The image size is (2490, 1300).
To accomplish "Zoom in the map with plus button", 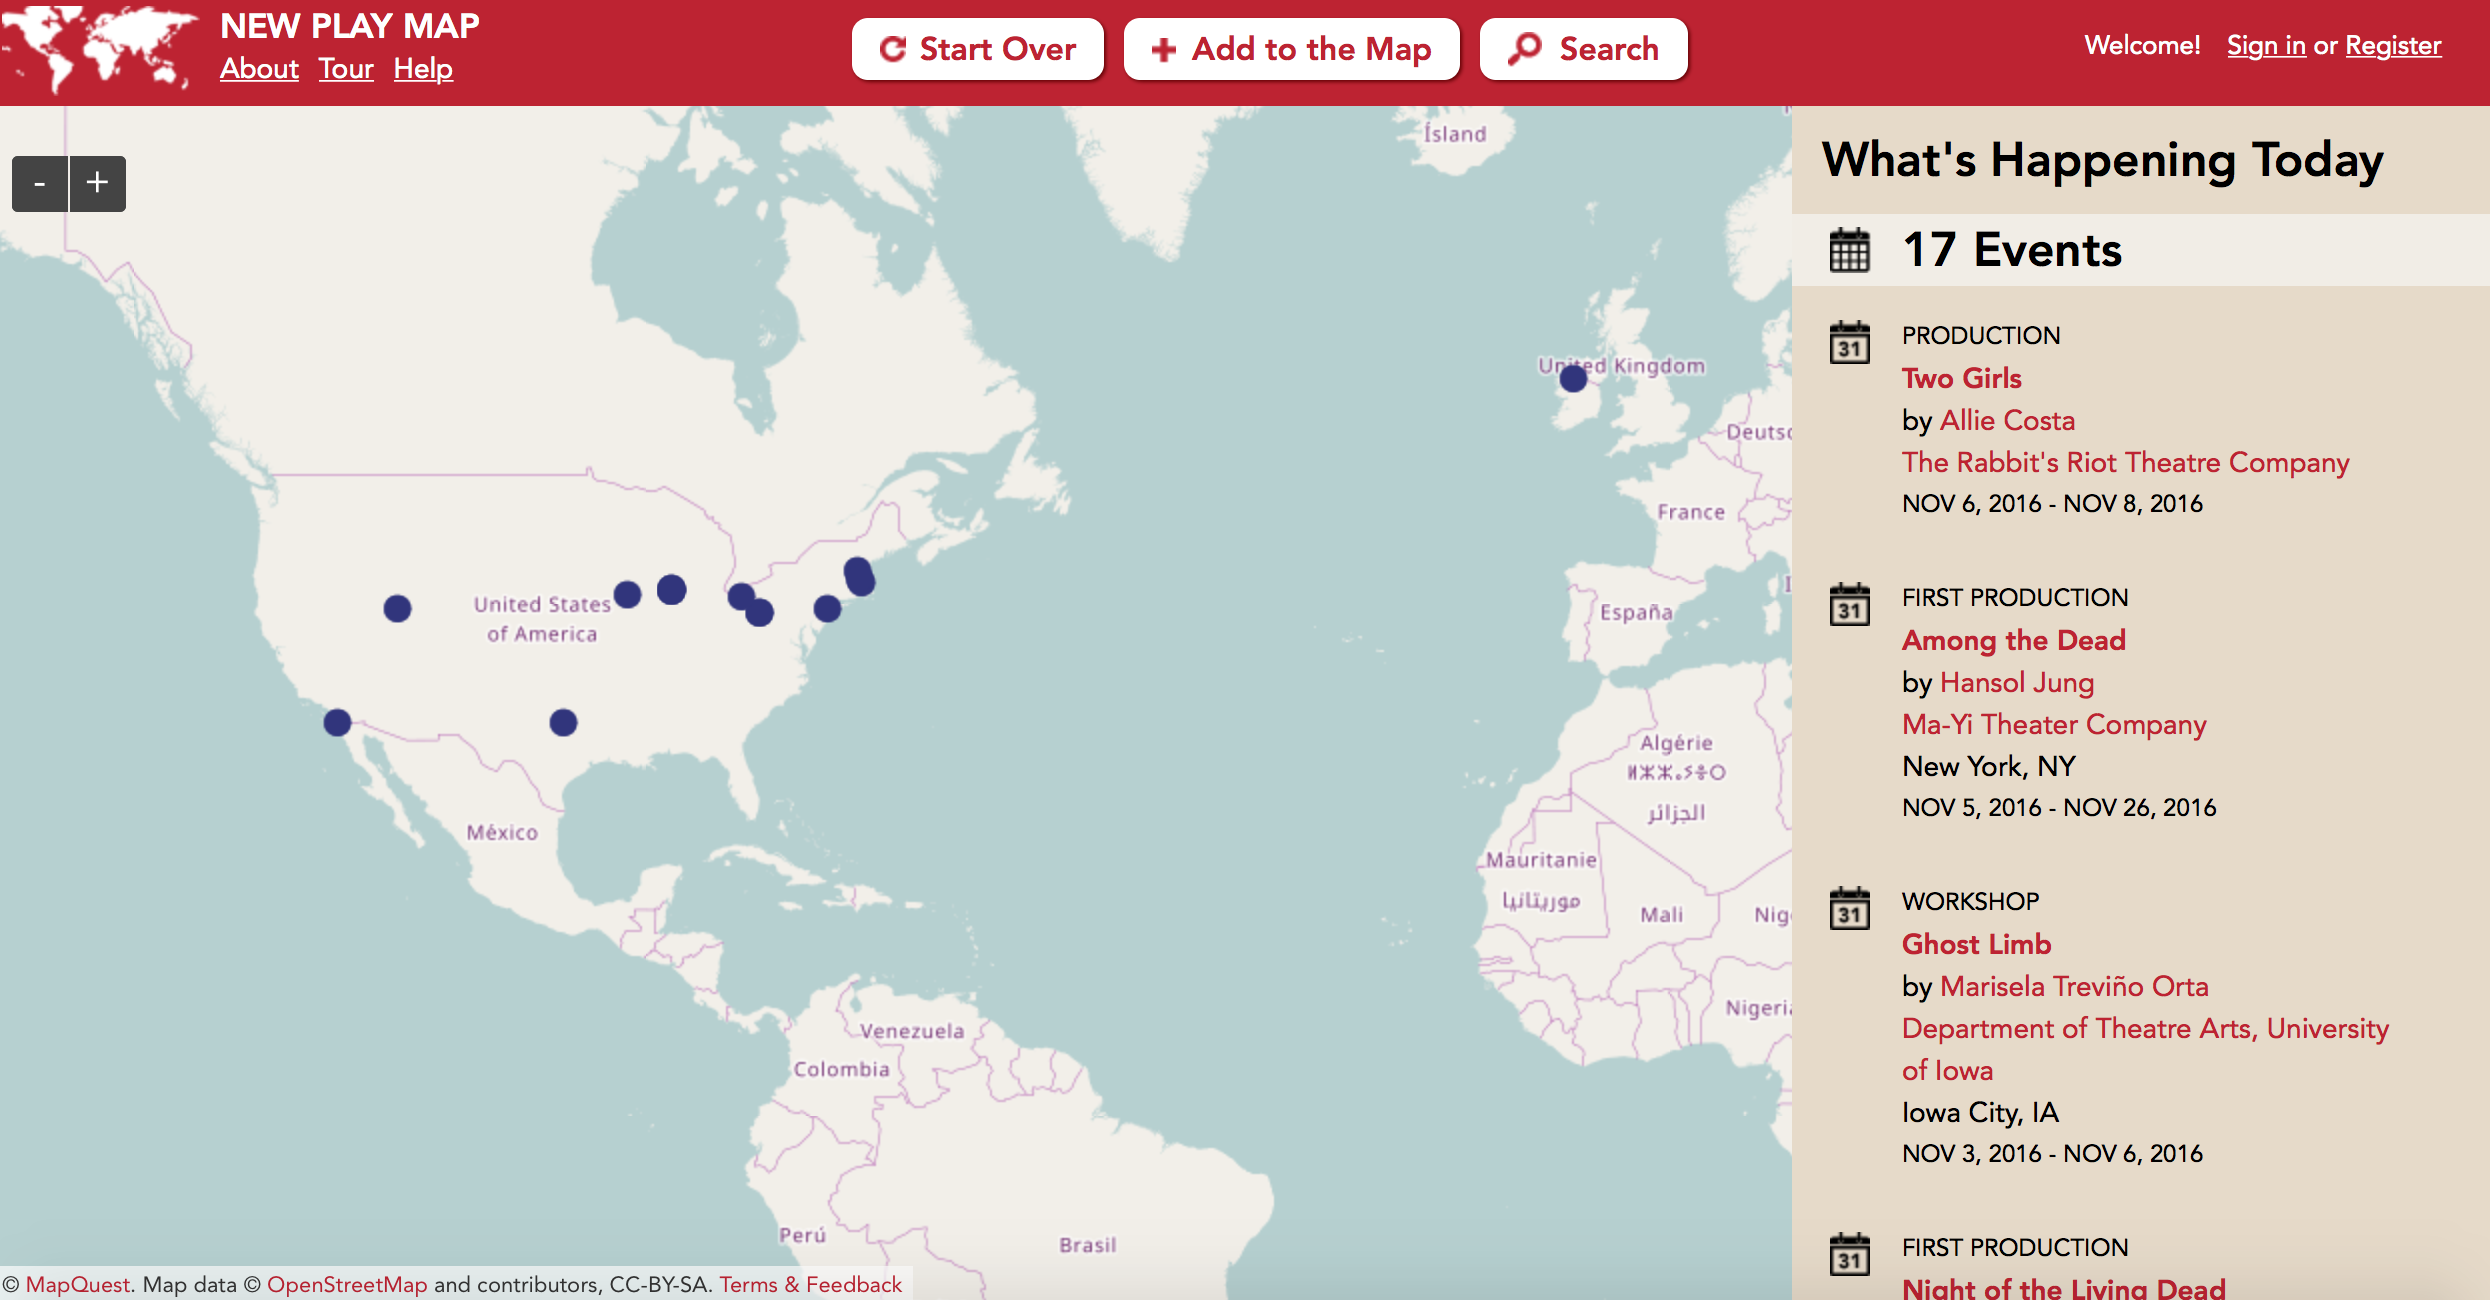I will click(x=97, y=184).
